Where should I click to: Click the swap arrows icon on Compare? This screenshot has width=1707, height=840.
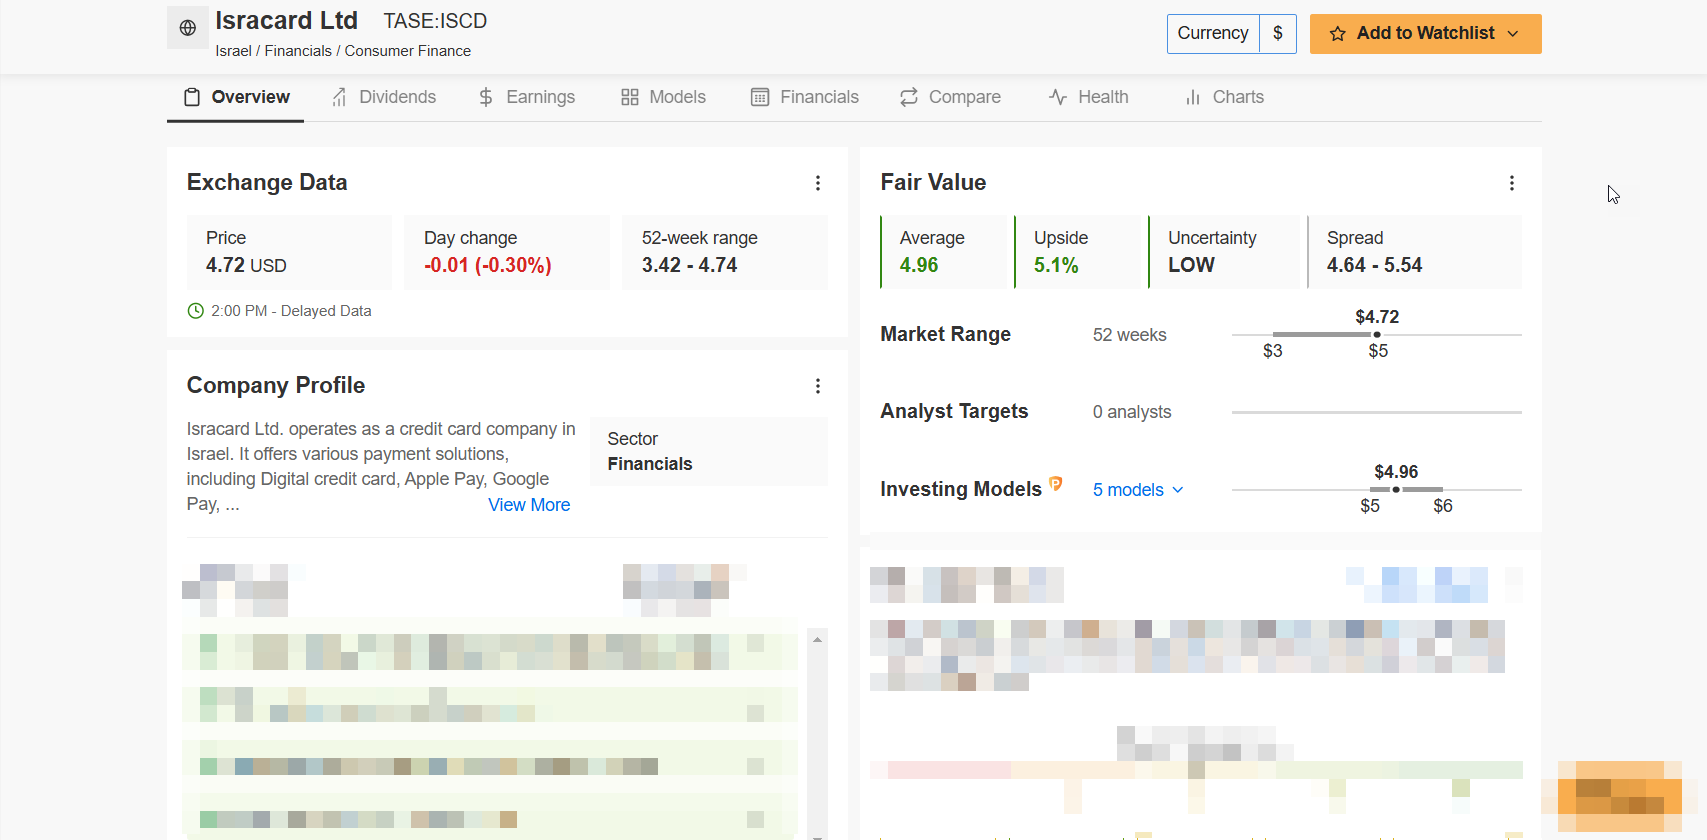tap(909, 97)
